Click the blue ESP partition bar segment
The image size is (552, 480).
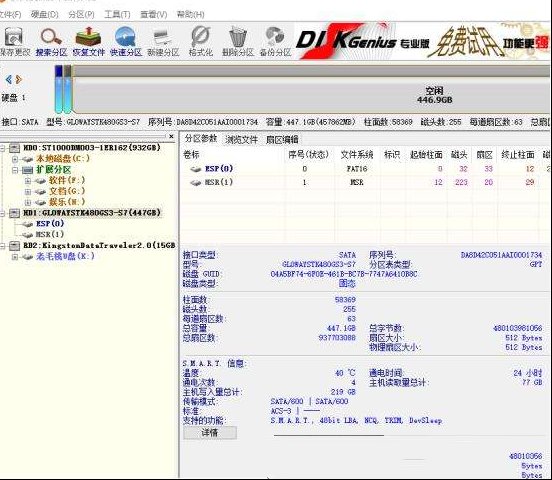point(58,89)
